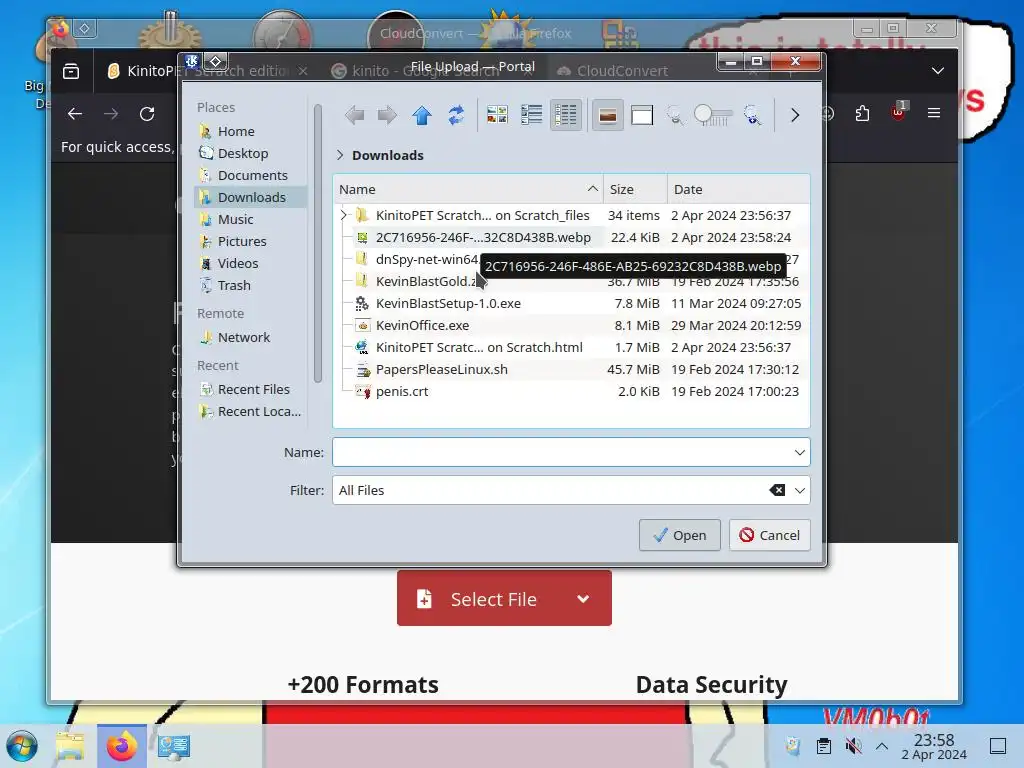The image size is (1024, 768).
Task: Click the zoom in magnifier icon
Action: 753,116
